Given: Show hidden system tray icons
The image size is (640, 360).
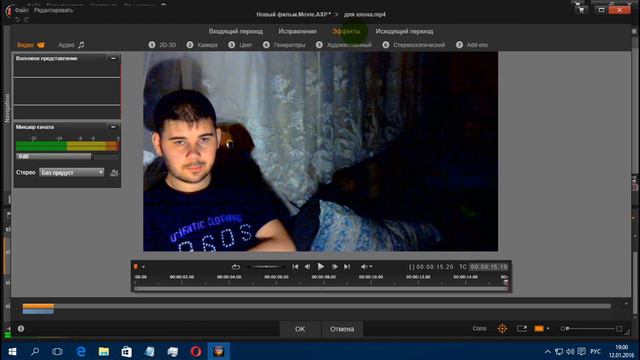Looking at the screenshot, I should (548, 351).
